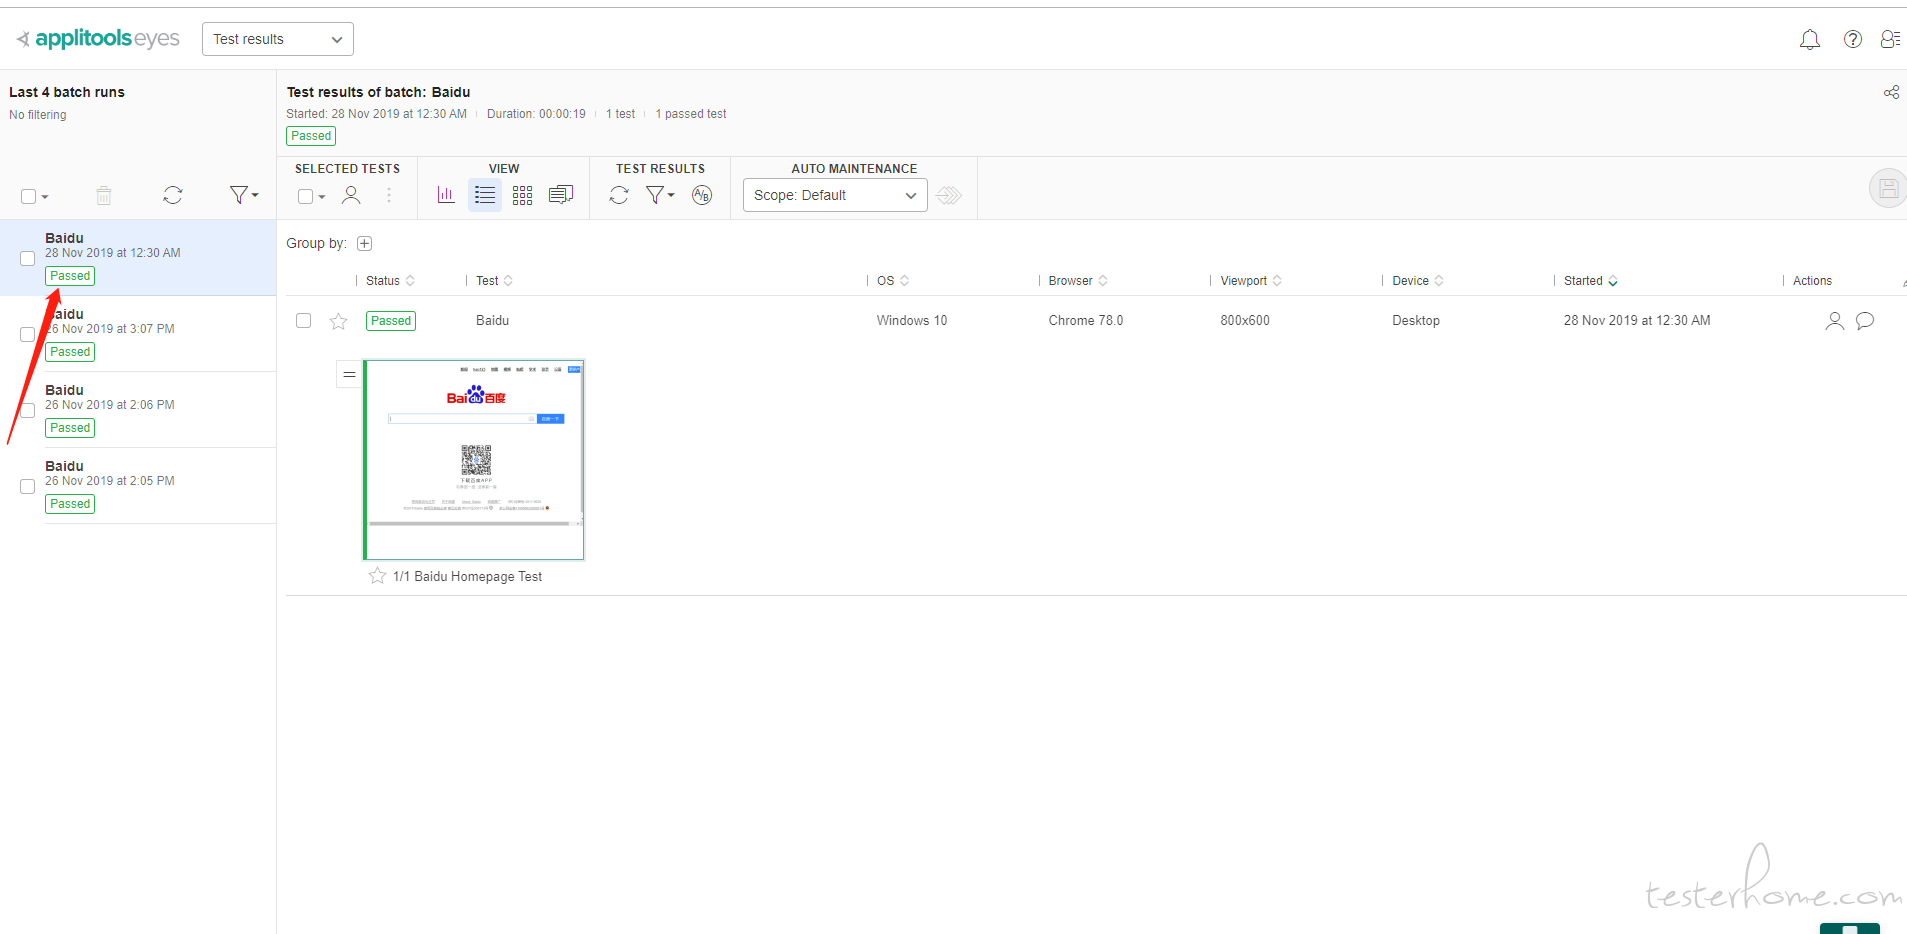Click the share batch icon

1891,92
